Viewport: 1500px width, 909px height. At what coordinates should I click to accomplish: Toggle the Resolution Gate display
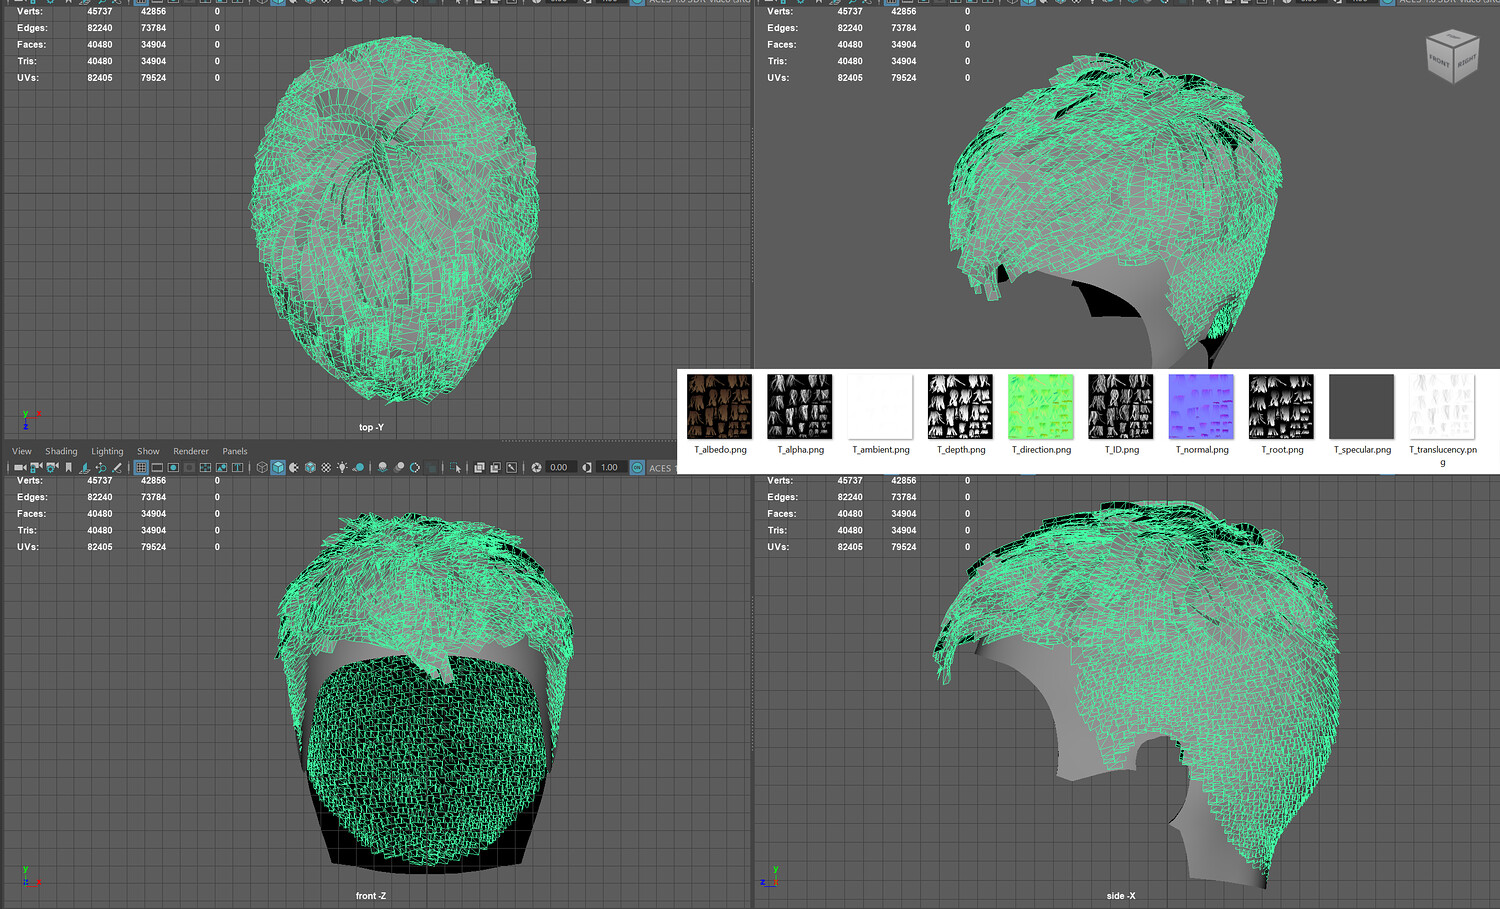pos(173,467)
